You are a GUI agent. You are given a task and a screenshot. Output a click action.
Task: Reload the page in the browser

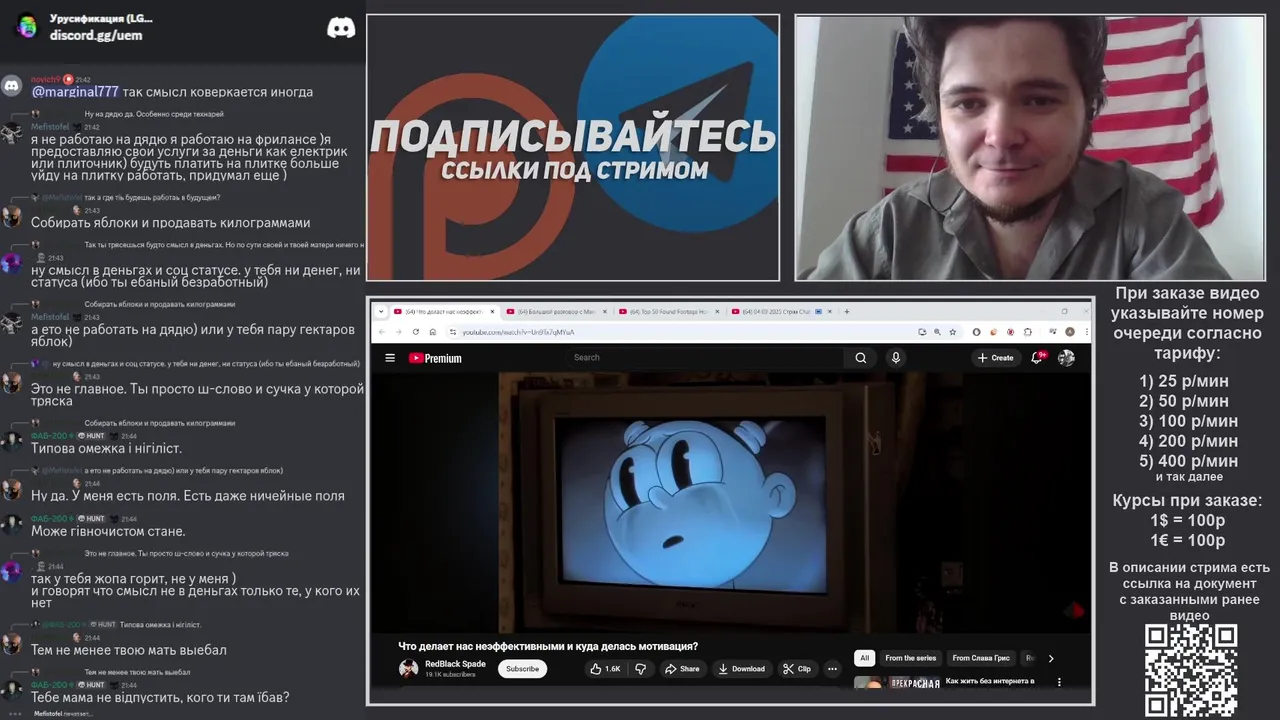(x=415, y=332)
